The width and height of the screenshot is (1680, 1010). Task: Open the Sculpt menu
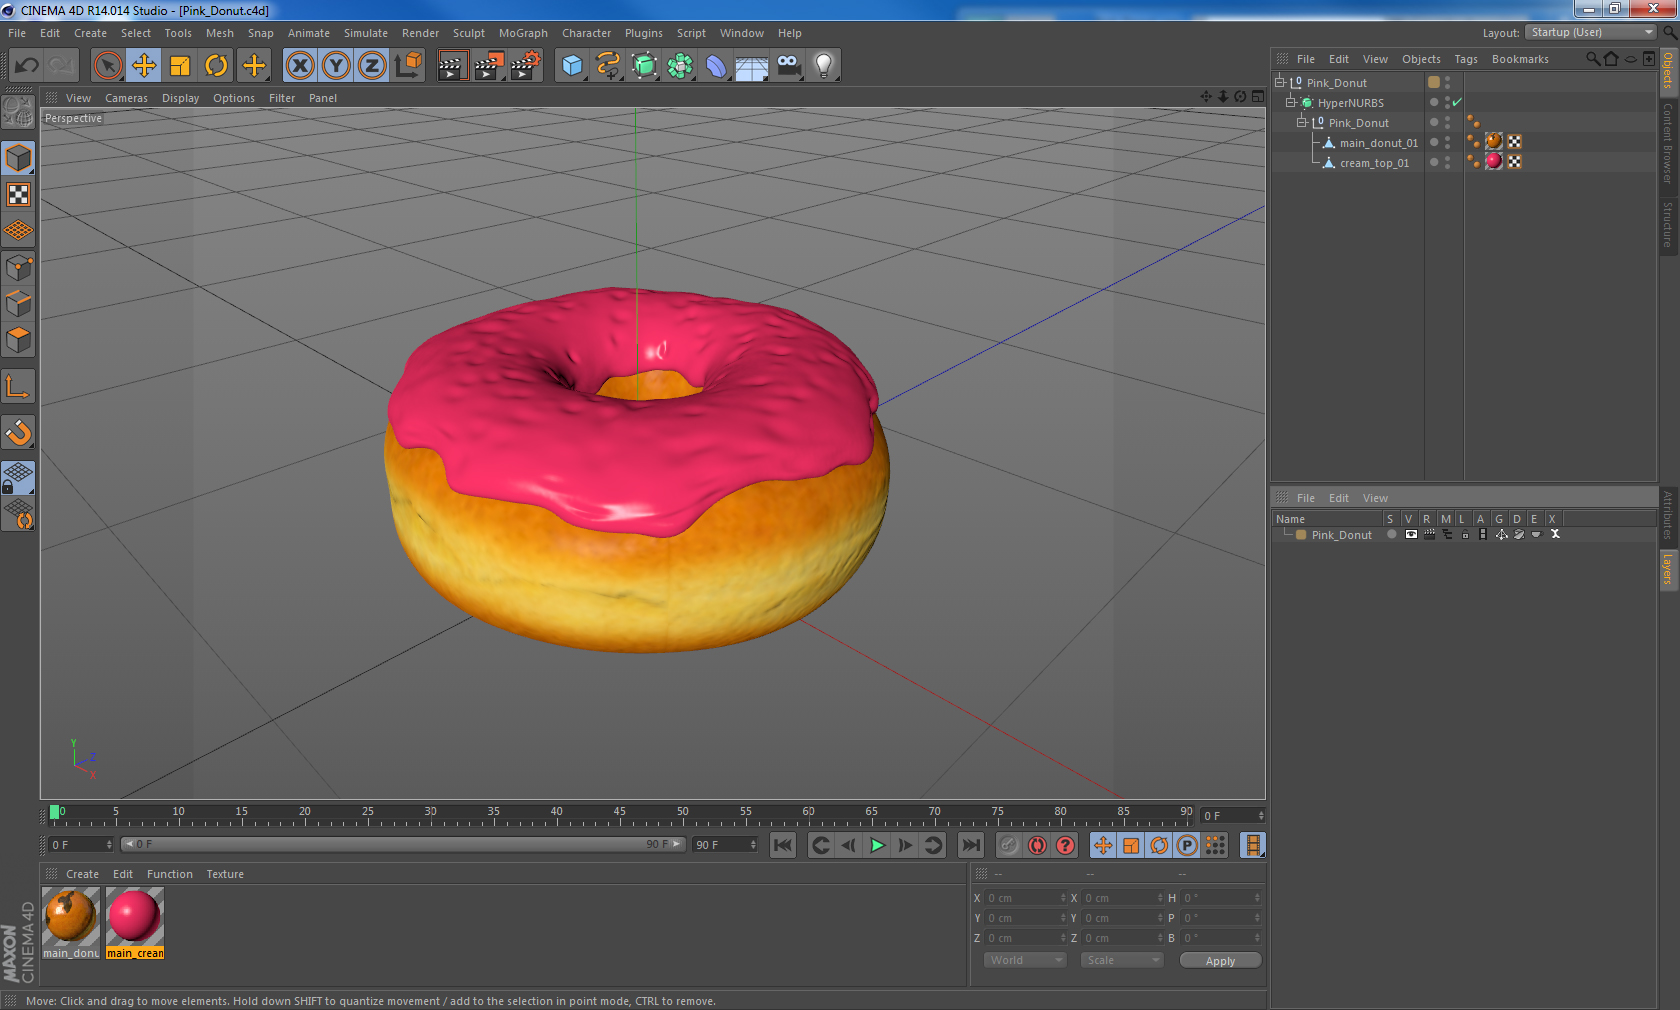468,33
